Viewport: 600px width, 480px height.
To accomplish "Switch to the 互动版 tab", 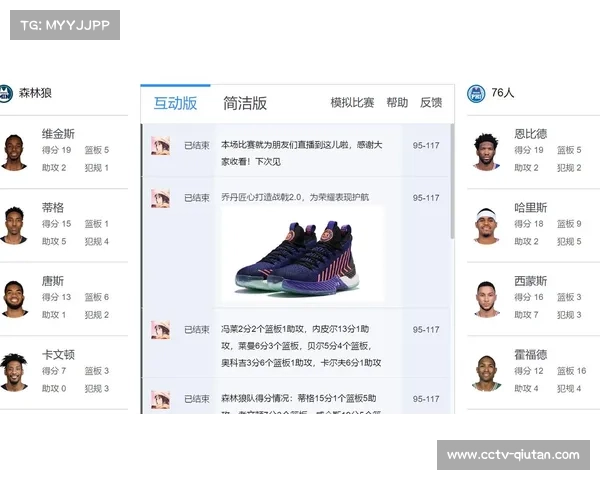I will [175, 103].
